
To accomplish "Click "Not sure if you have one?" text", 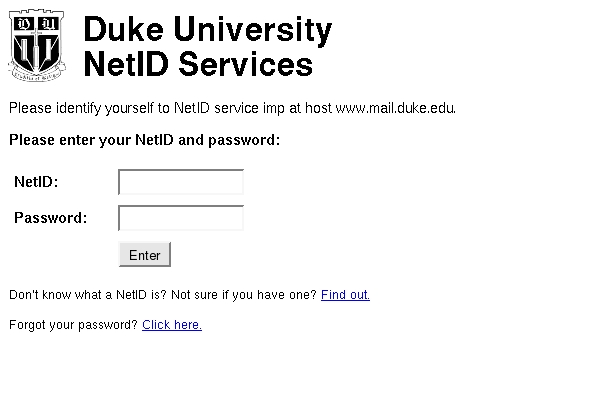I will (244, 295).
